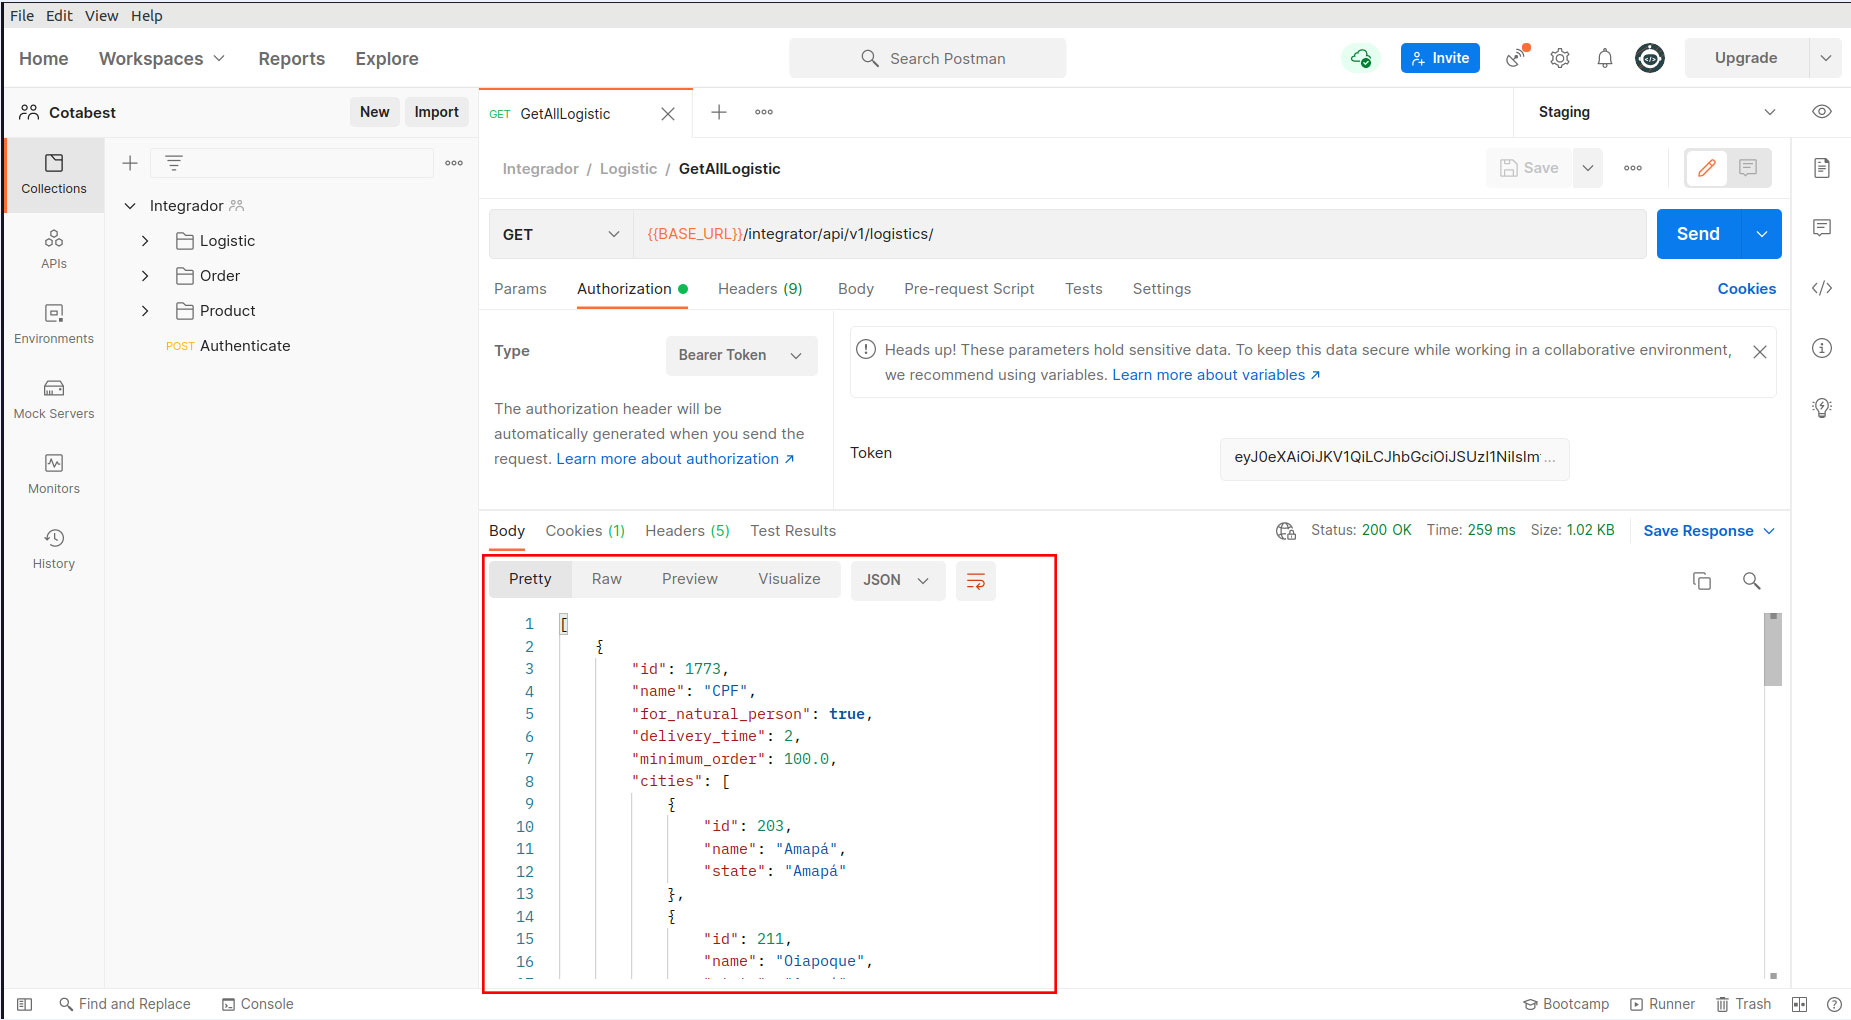This screenshot has width=1851, height=1020.
Task: Switch to the Params tab
Action: (520, 289)
